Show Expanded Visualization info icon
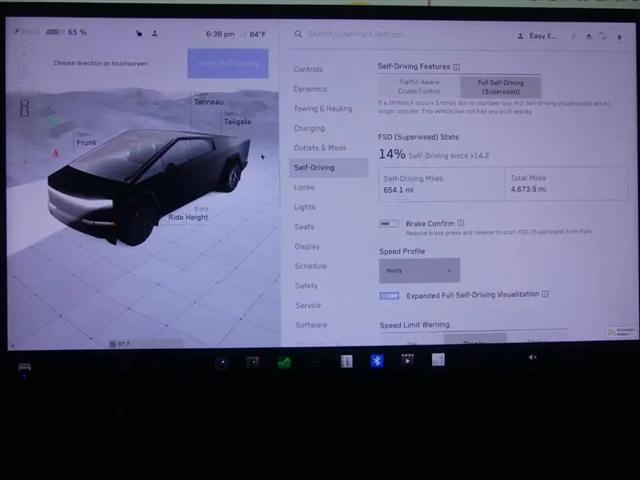Screen dimensions: 640x480 (x=545, y=294)
